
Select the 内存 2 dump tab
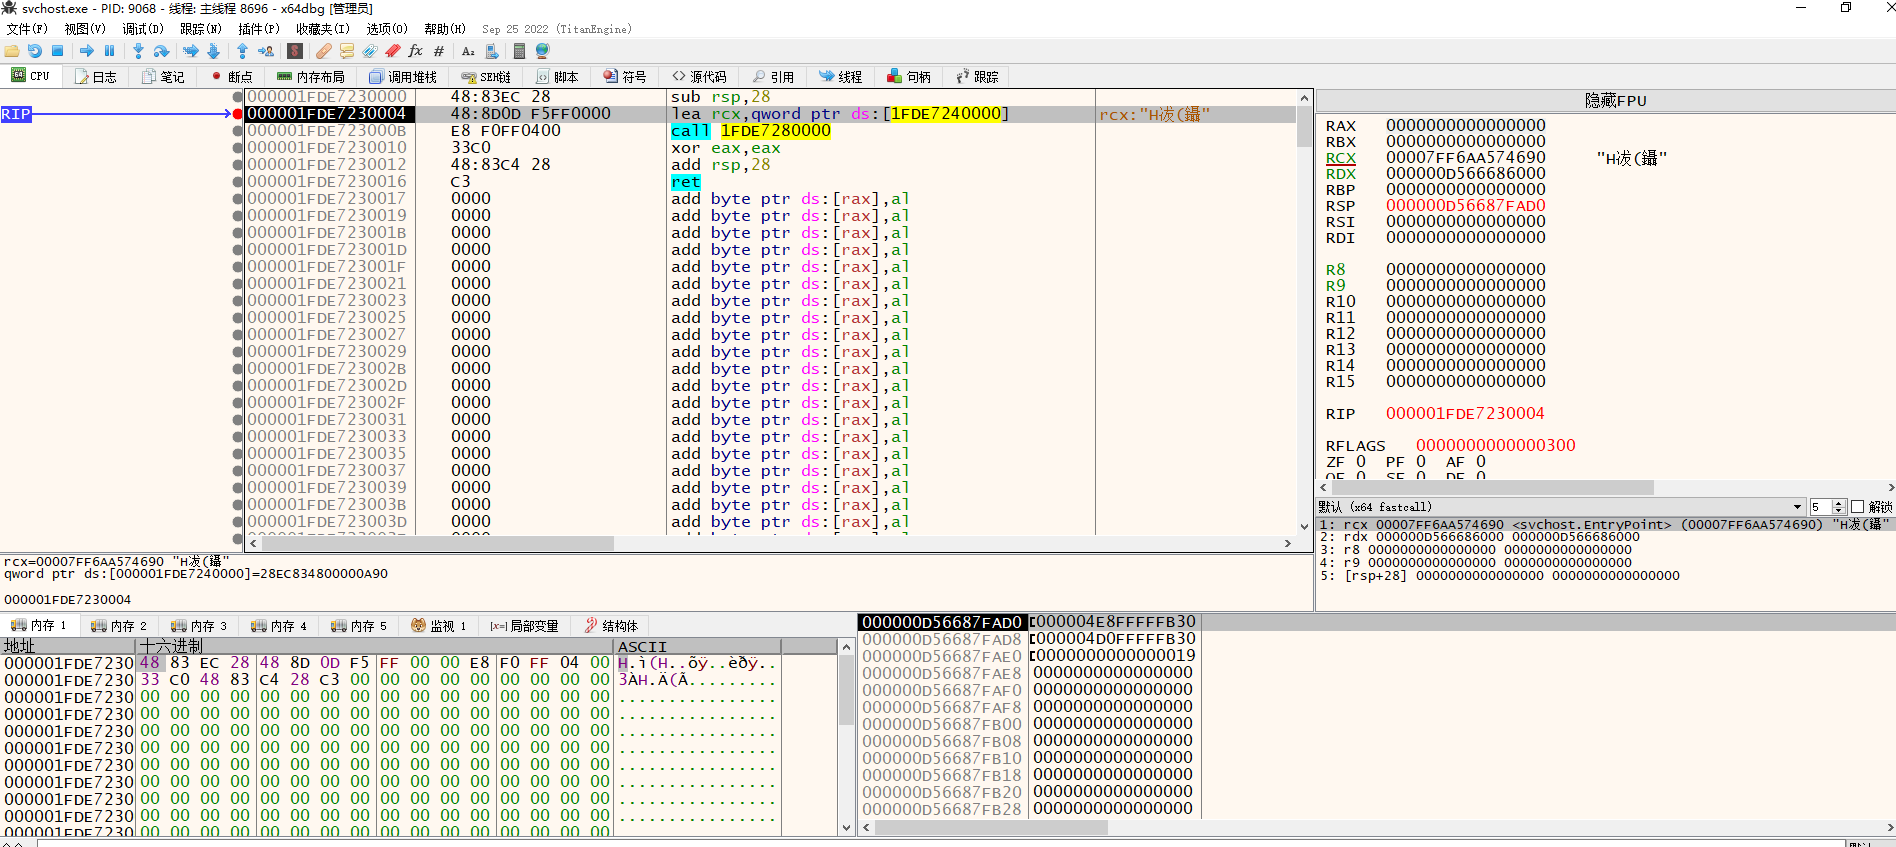pos(118,626)
